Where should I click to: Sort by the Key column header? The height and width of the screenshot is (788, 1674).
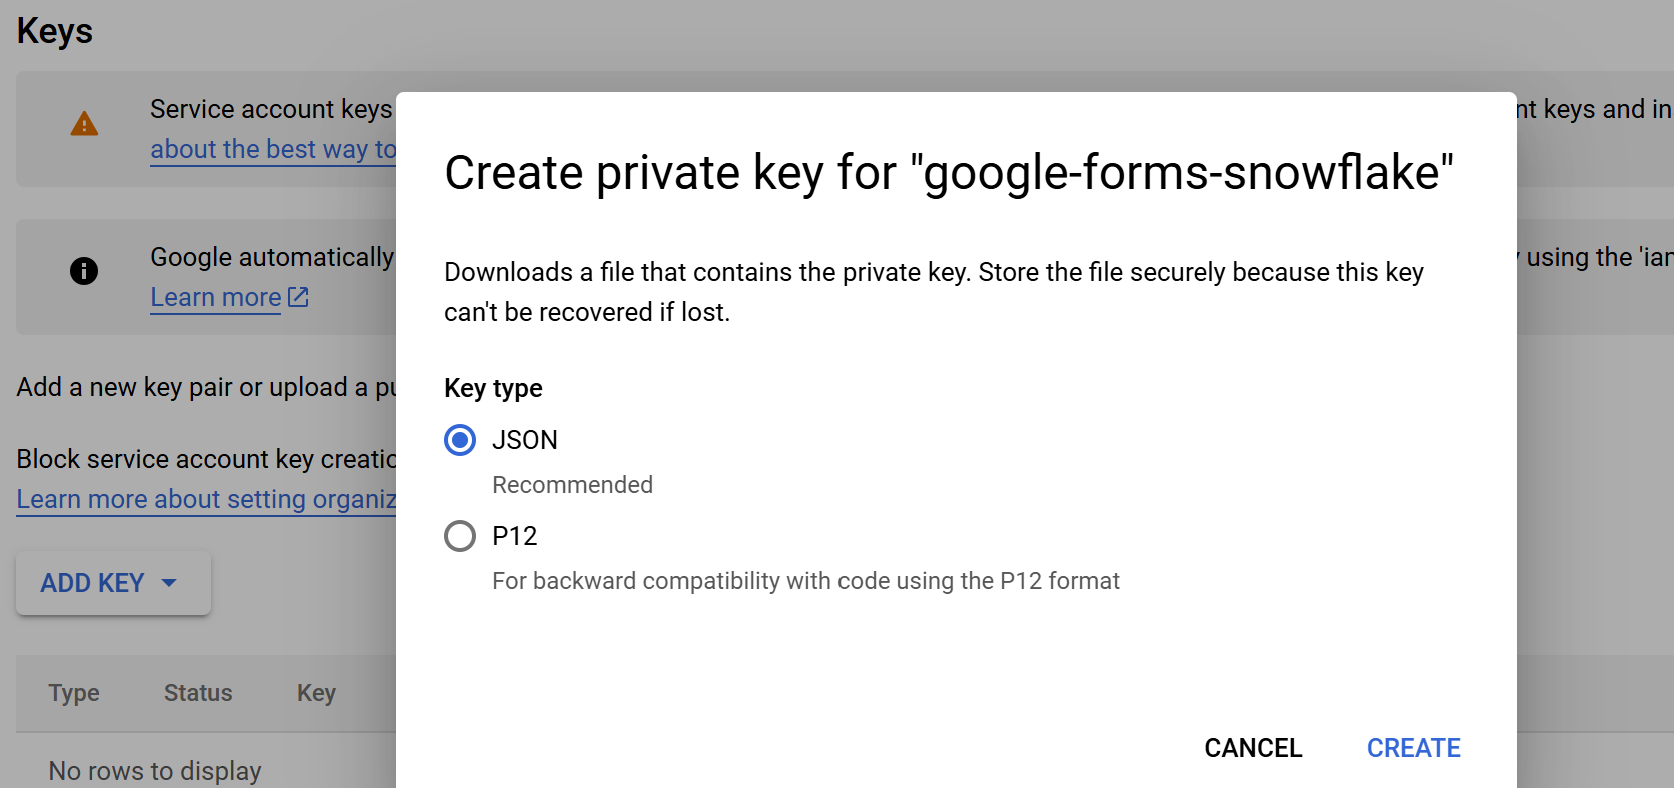316,693
